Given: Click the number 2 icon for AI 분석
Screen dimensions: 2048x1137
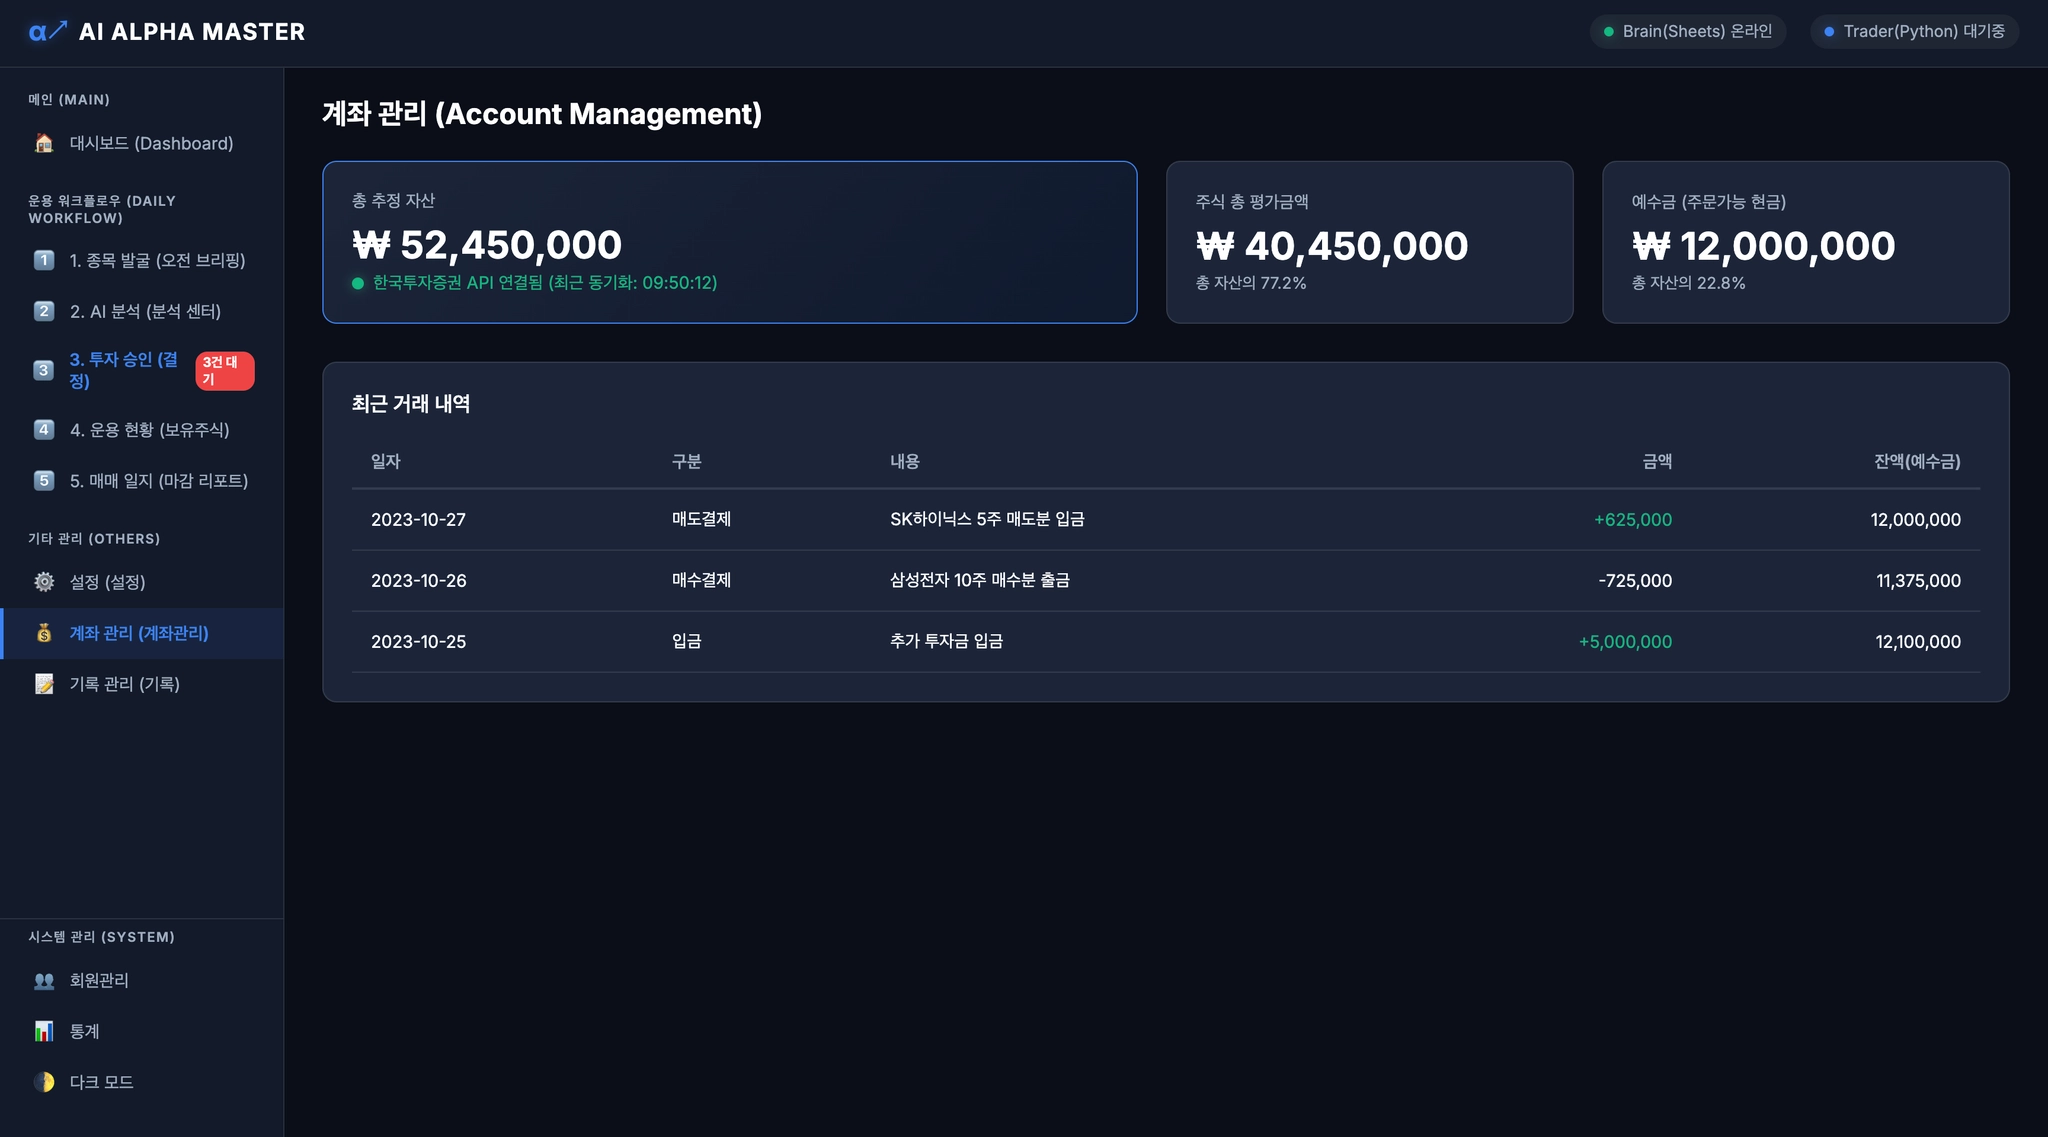Looking at the screenshot, I should point(44,311).
